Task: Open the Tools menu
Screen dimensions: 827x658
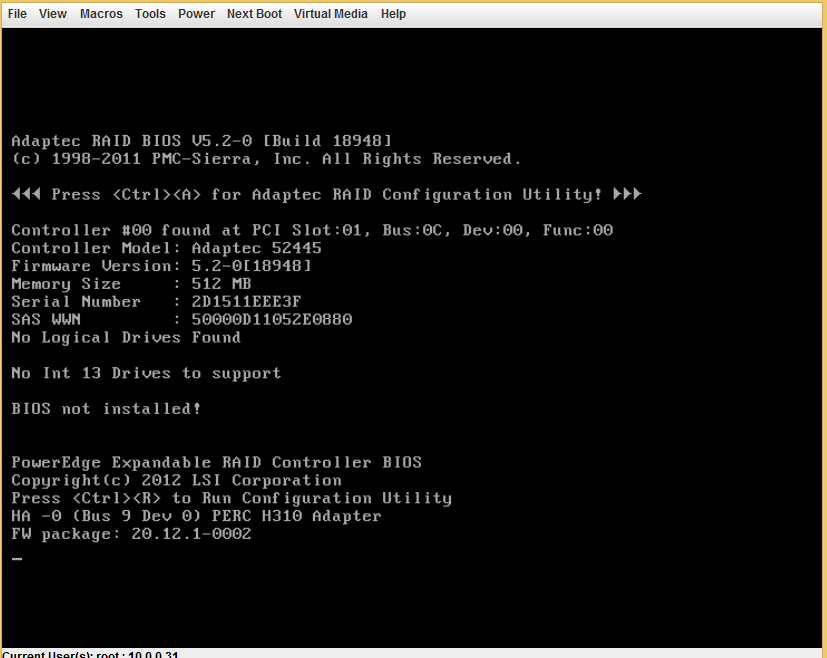Action: point(150,14)
